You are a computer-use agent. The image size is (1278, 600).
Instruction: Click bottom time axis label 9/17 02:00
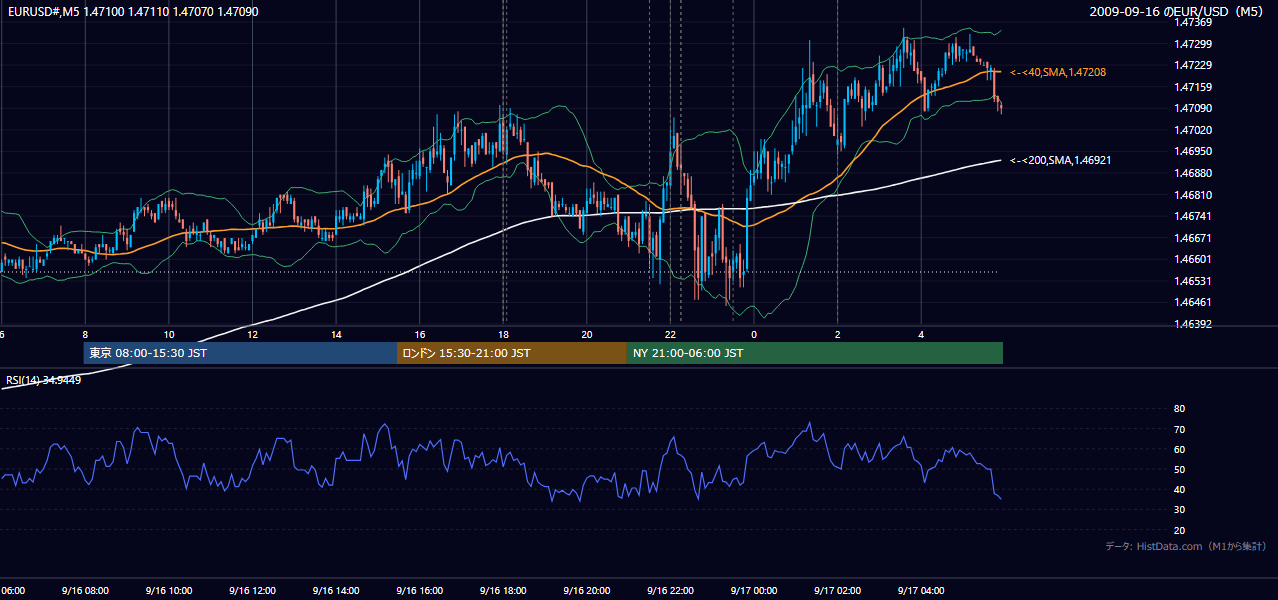[837, 590]
